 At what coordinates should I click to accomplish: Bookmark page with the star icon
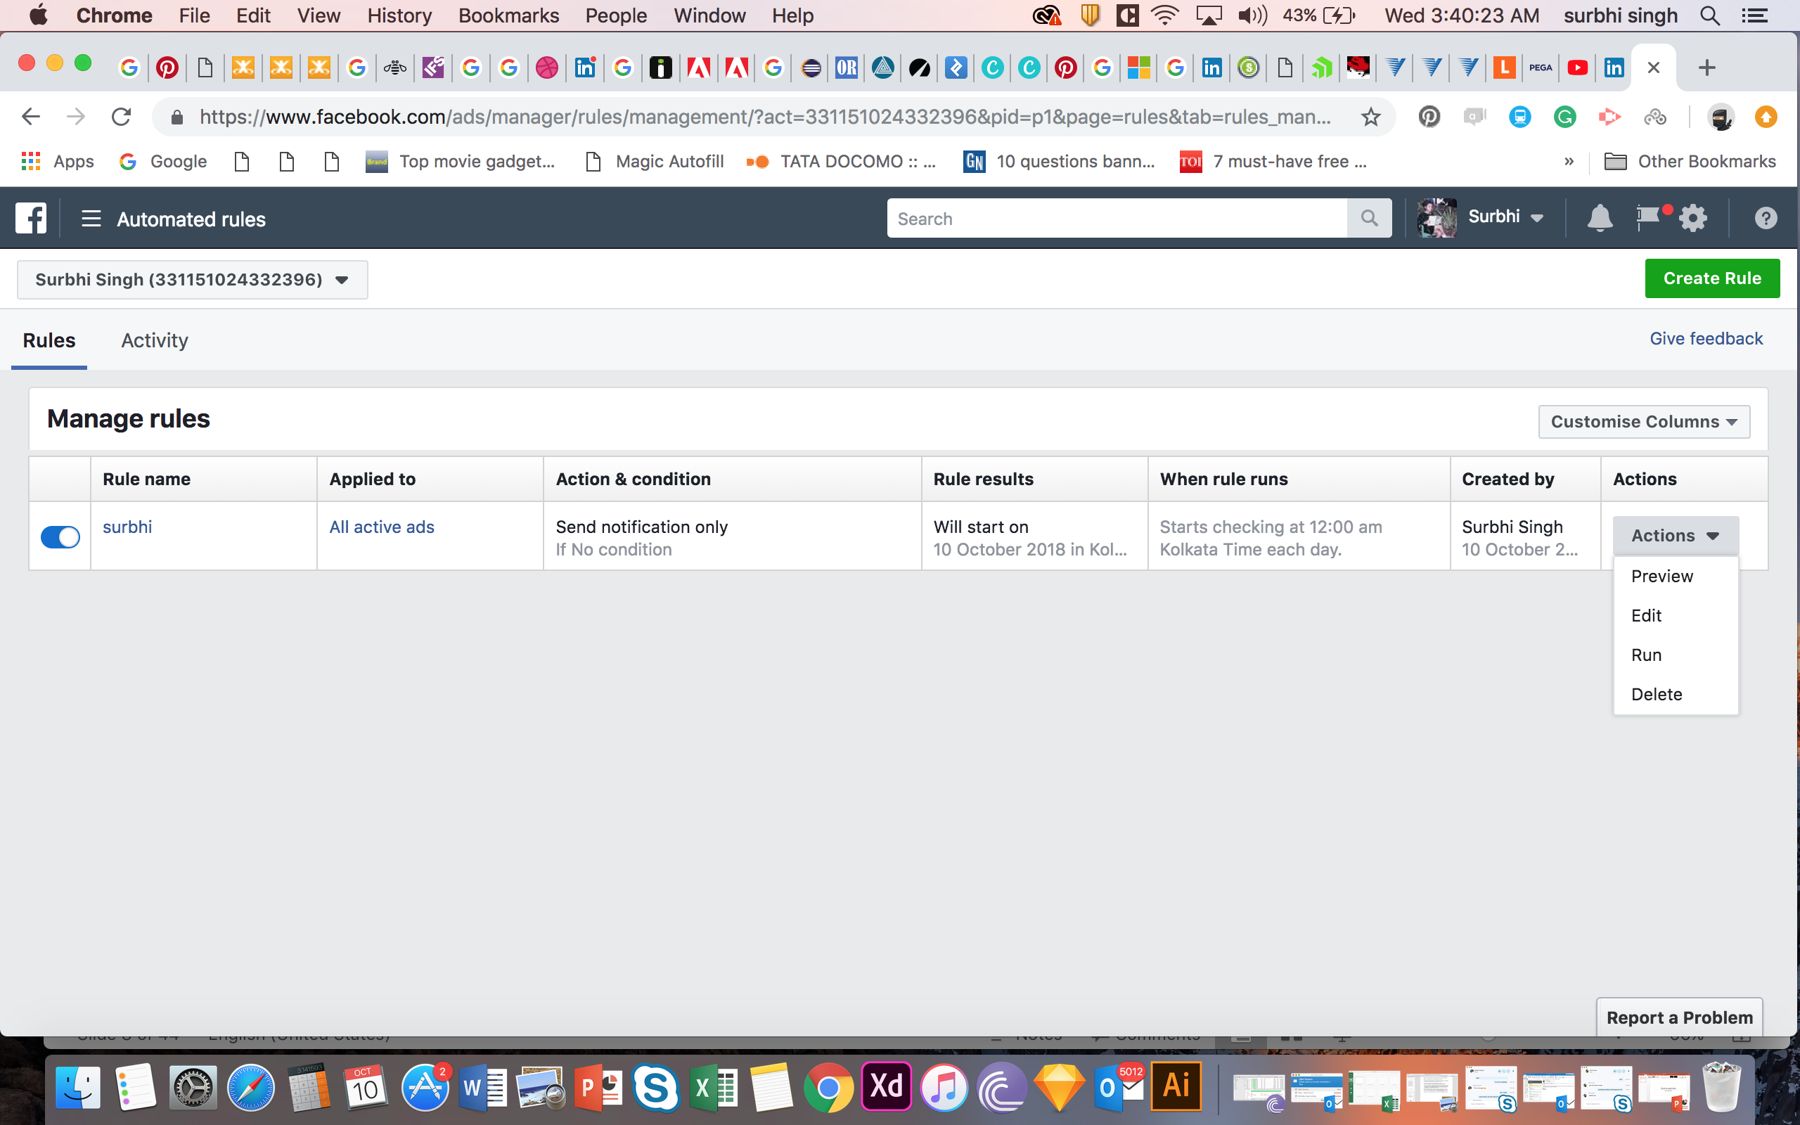click(x=1371, y=117)
